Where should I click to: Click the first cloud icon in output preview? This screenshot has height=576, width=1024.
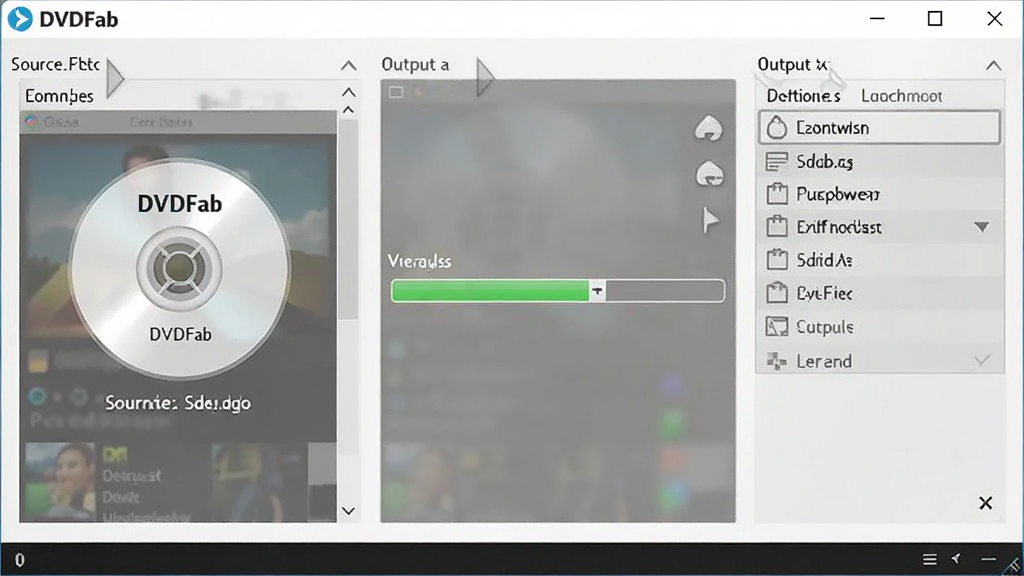coord(709,128)
